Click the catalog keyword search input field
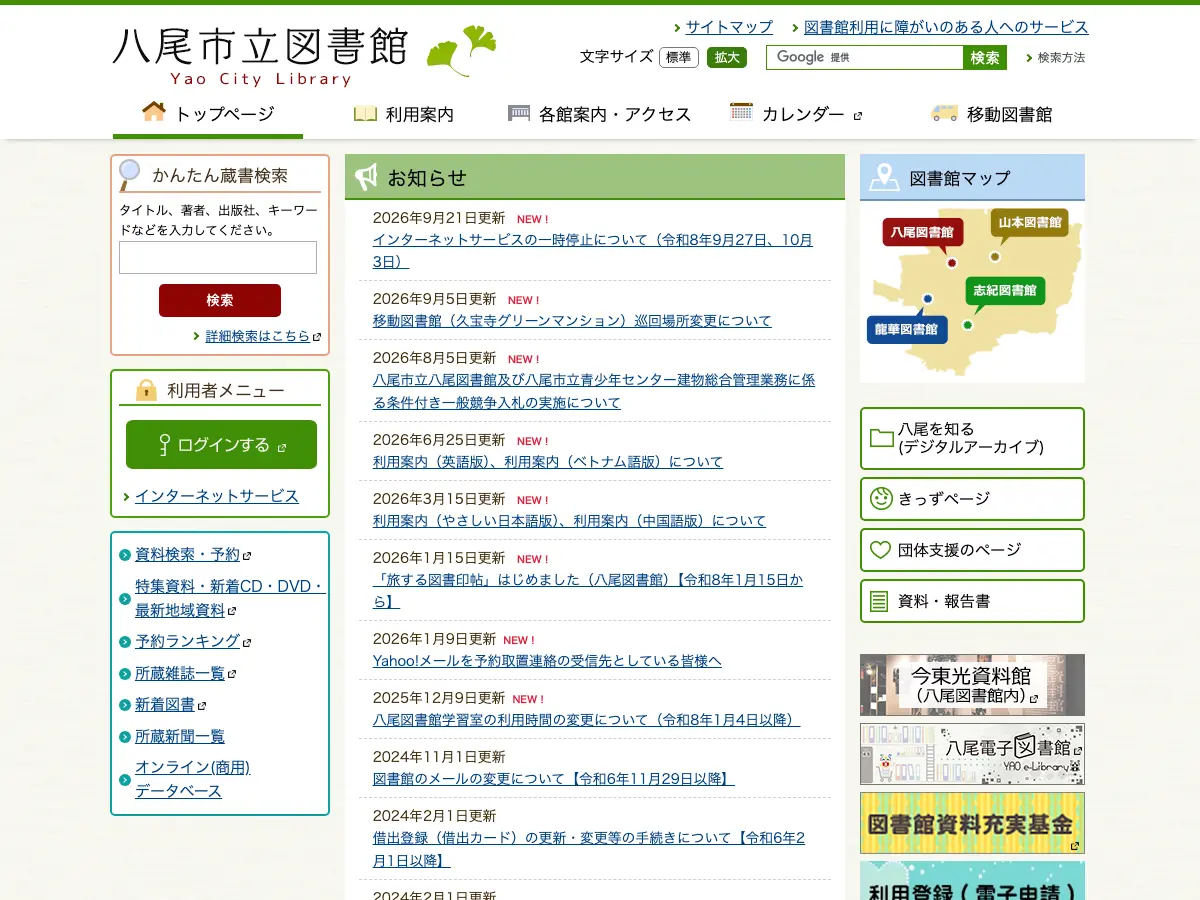Image resolution: width=1200 pixels, height=900 pixels. [218, 257]
